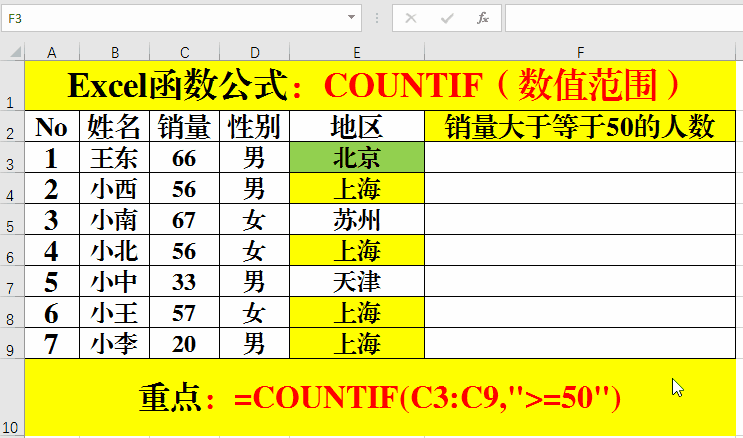Click the region cell '天津'
The height and width of the screenshot is (438, 743).
(357, 282)
